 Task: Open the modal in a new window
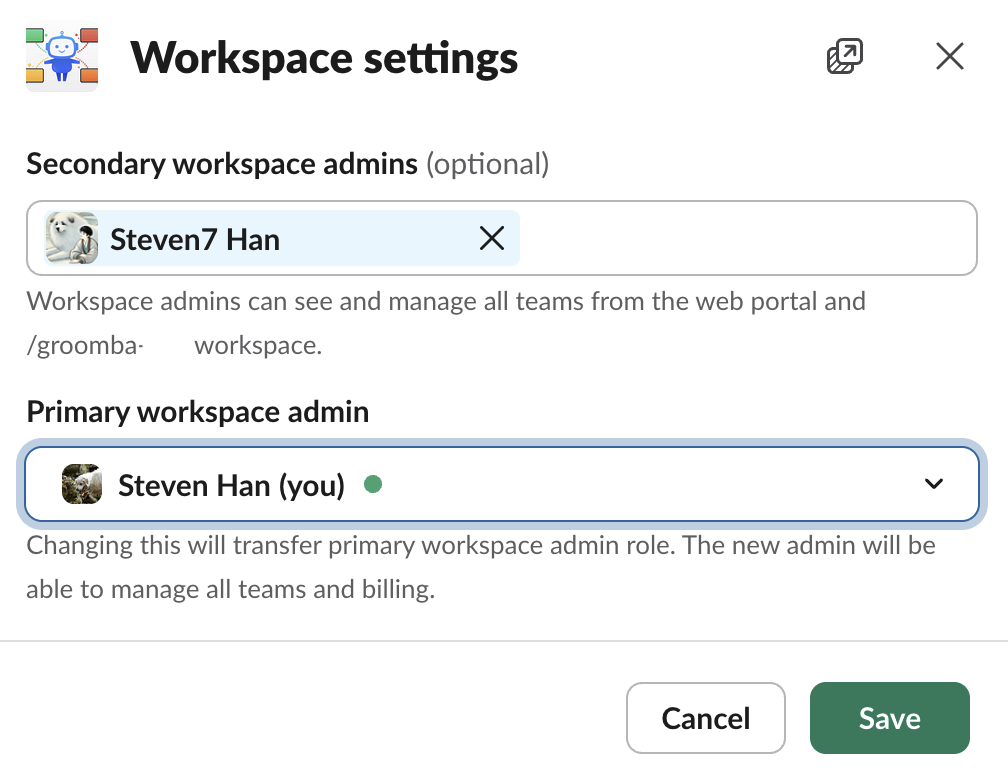click(845, 57)
